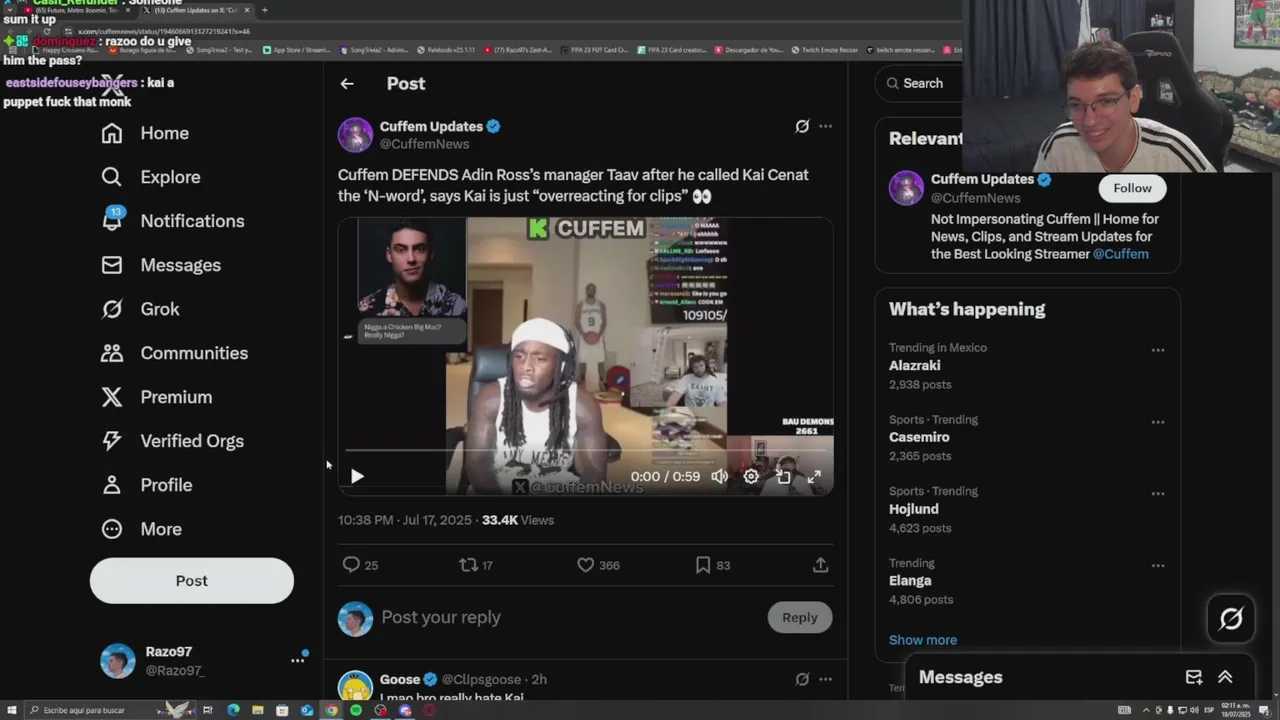Switch to Cuffem Updates on X tab

point(195,10)
